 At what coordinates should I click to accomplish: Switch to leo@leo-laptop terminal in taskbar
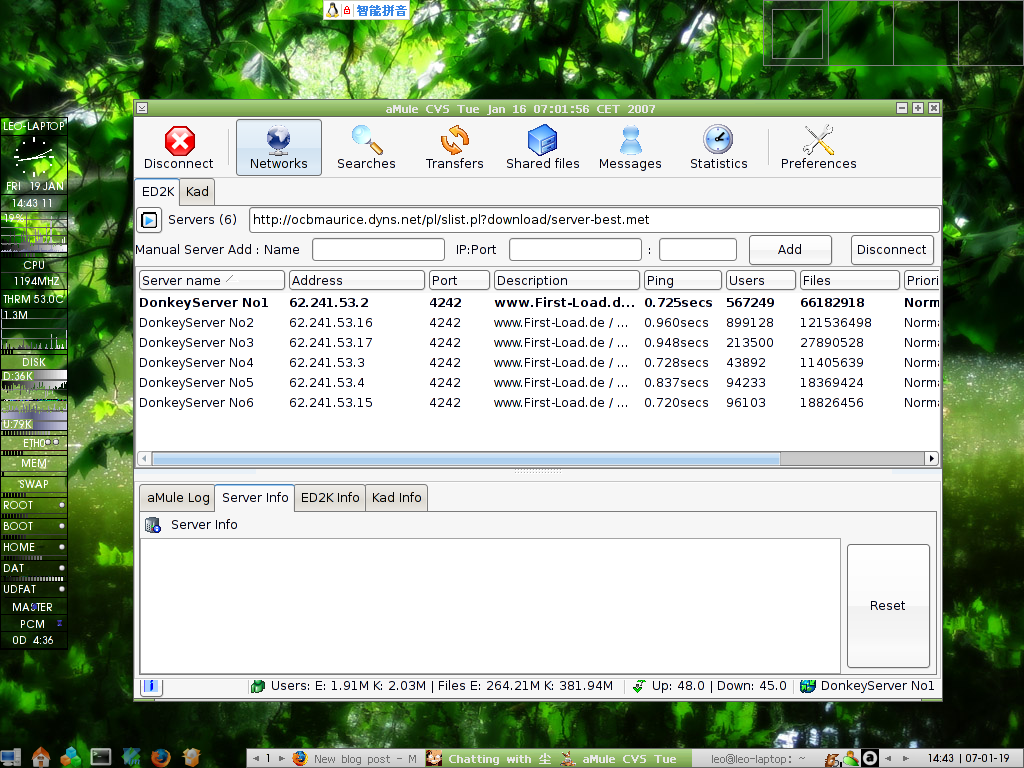(758, 759)
